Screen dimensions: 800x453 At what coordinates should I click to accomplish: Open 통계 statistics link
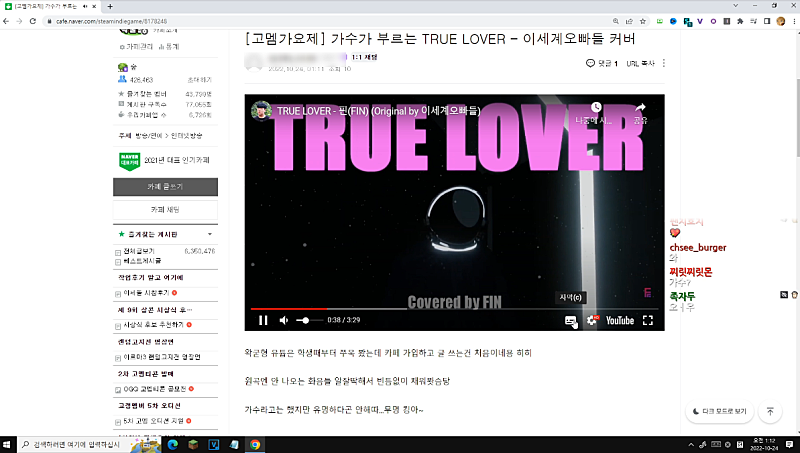point(169,46)
